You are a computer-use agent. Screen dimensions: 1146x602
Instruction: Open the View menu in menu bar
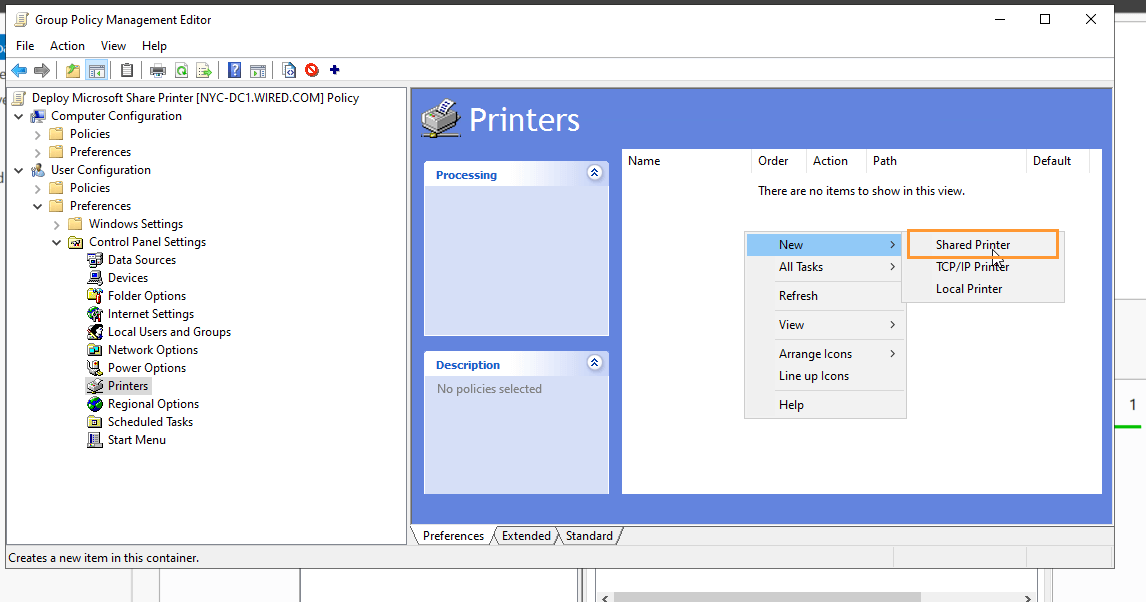(113, 45)
